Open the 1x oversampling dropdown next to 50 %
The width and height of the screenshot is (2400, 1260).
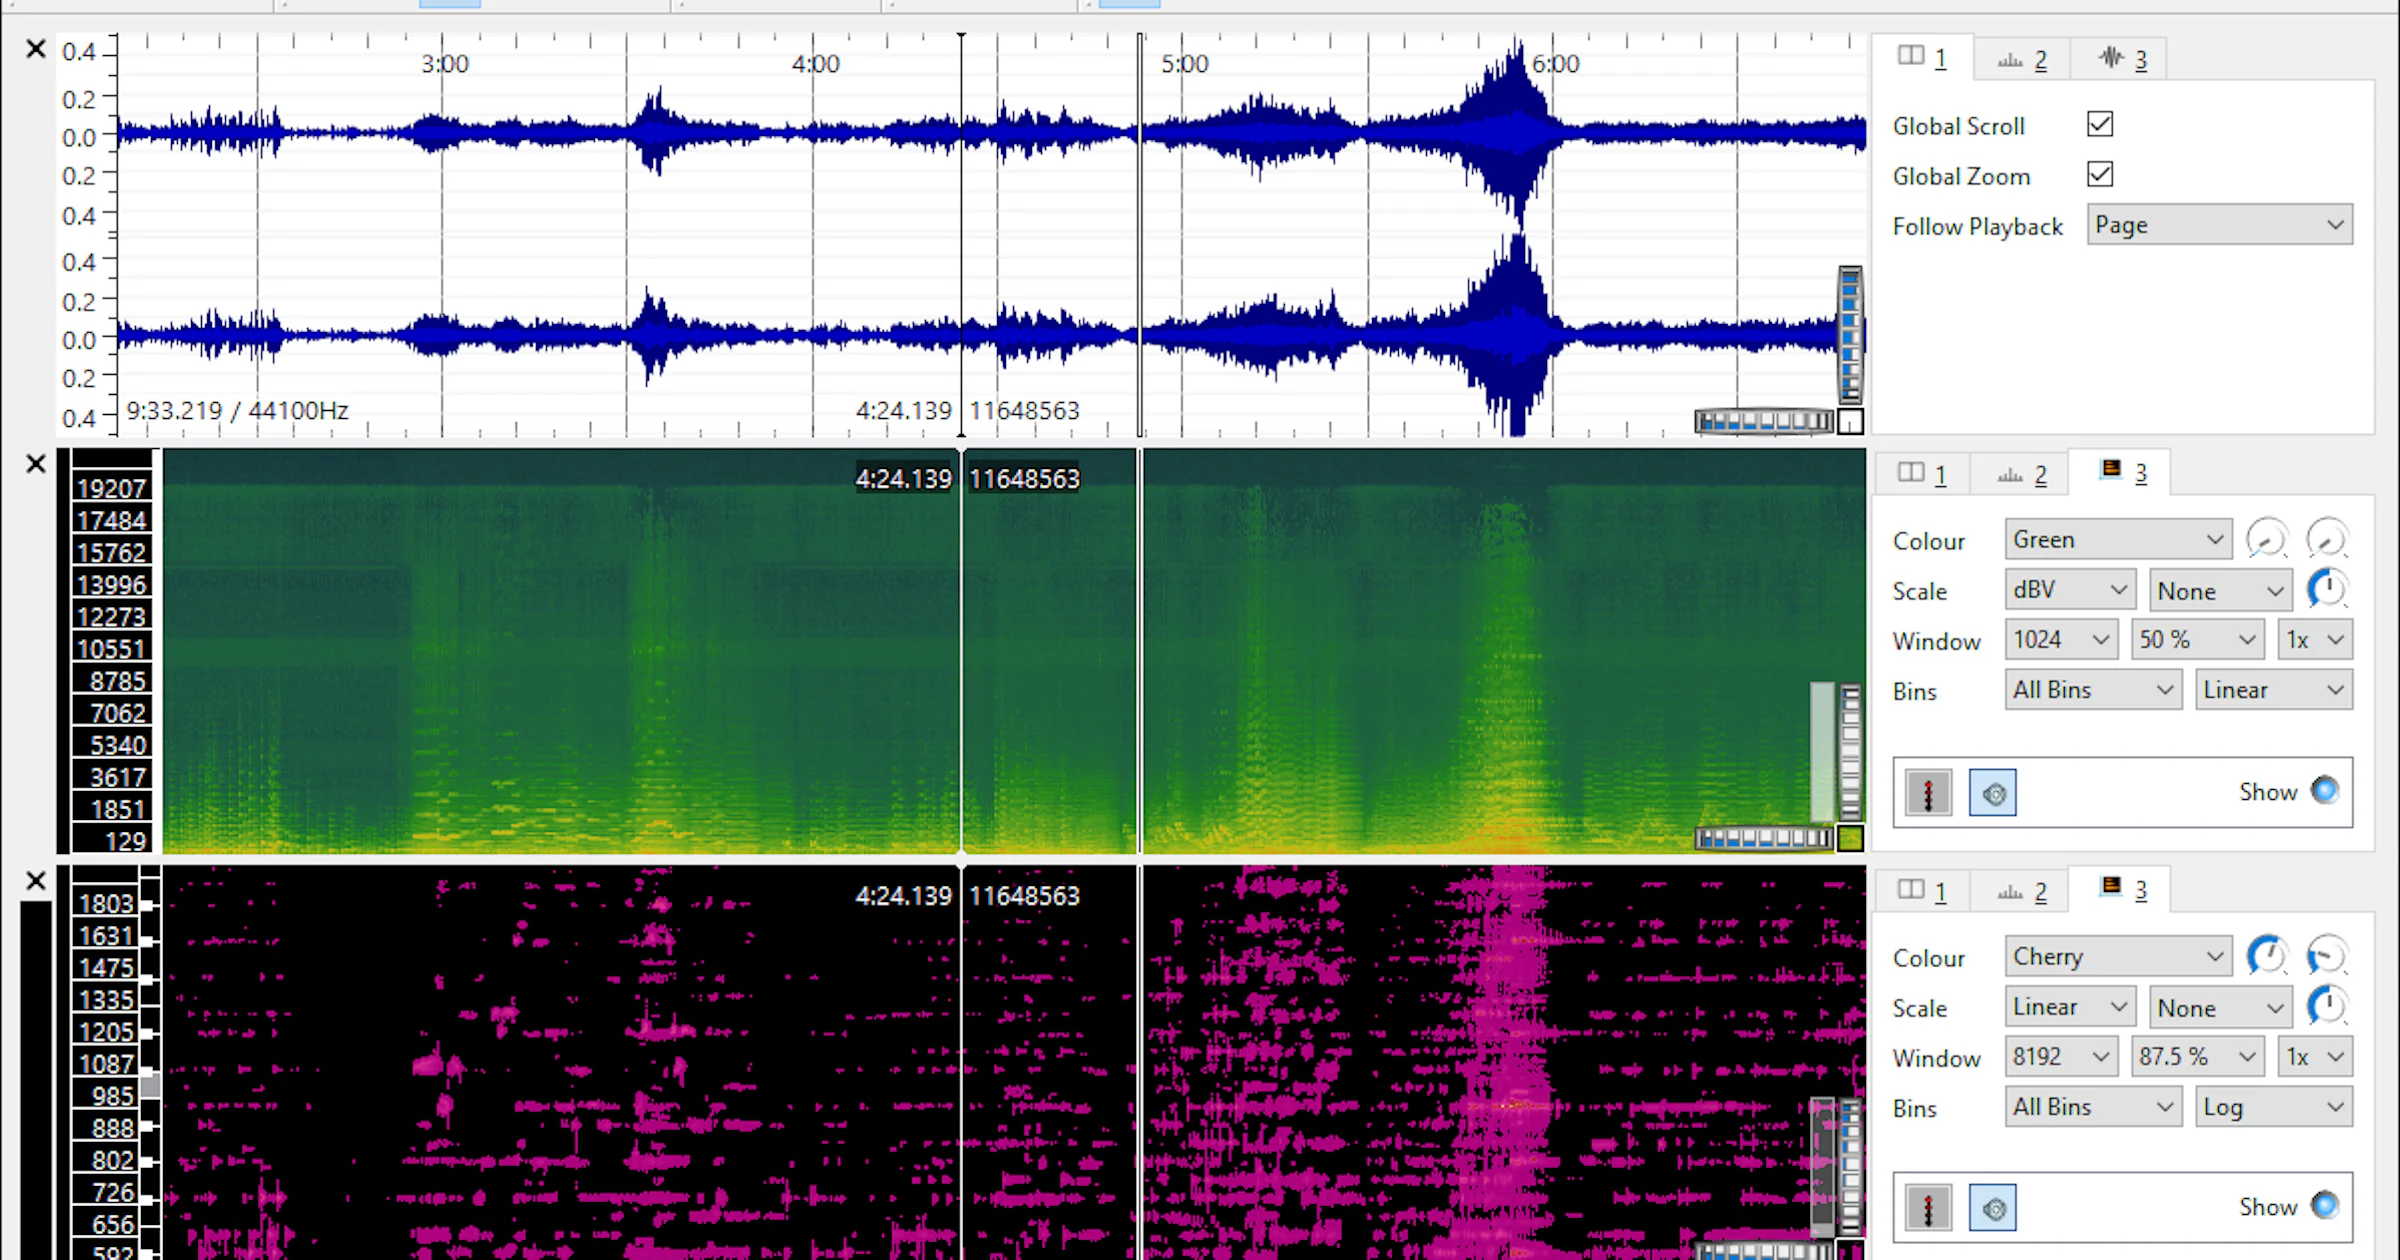(2315, 640)
